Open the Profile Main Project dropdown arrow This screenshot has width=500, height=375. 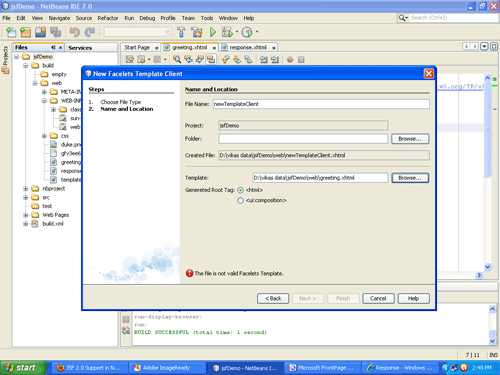(257, 32)
